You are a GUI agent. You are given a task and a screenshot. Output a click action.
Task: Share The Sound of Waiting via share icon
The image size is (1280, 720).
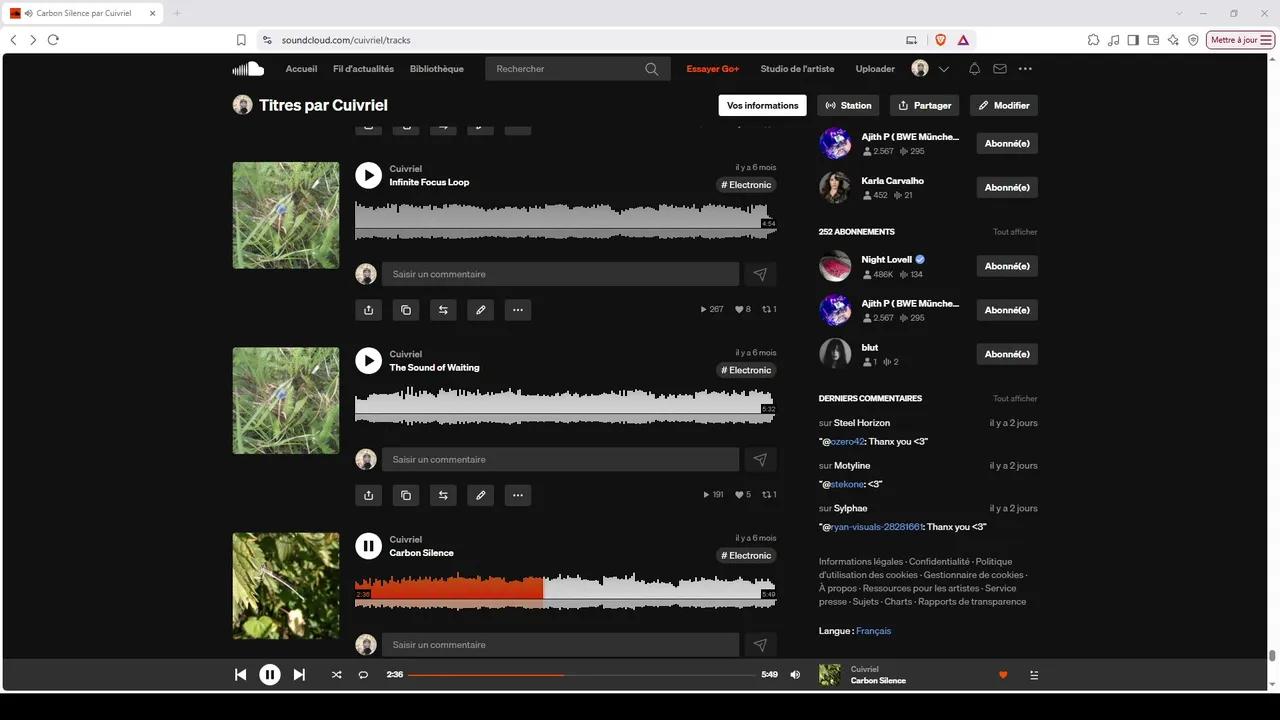[x=368, y=495]
